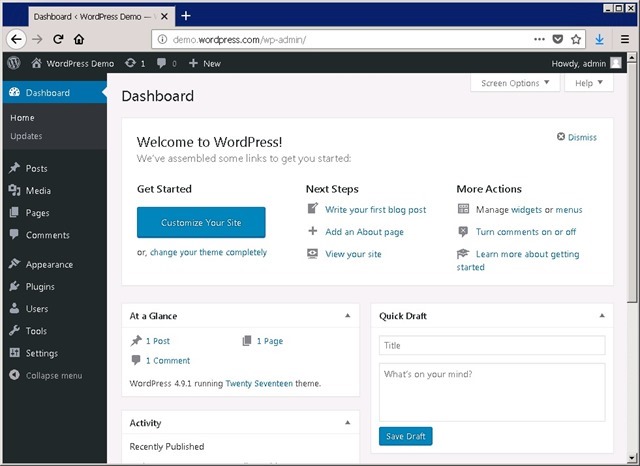Image resolution: width=640 pixels, height=466 pixels.
Task: Click the browser home icon
Action: pyautogui.click(x=79, y=39)
